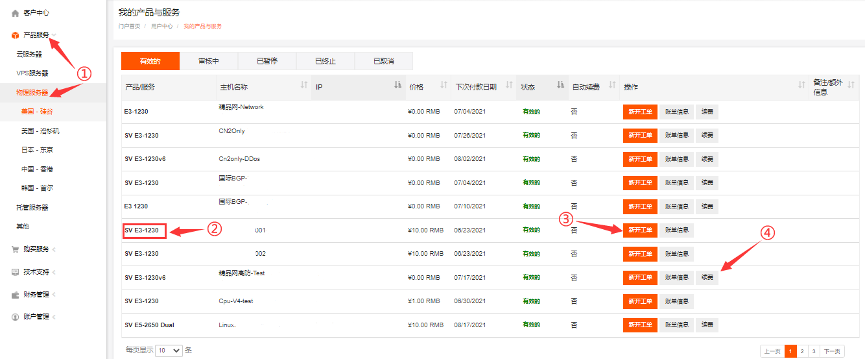Click sort arrows in 自动续费 column header

pos(611,85)
